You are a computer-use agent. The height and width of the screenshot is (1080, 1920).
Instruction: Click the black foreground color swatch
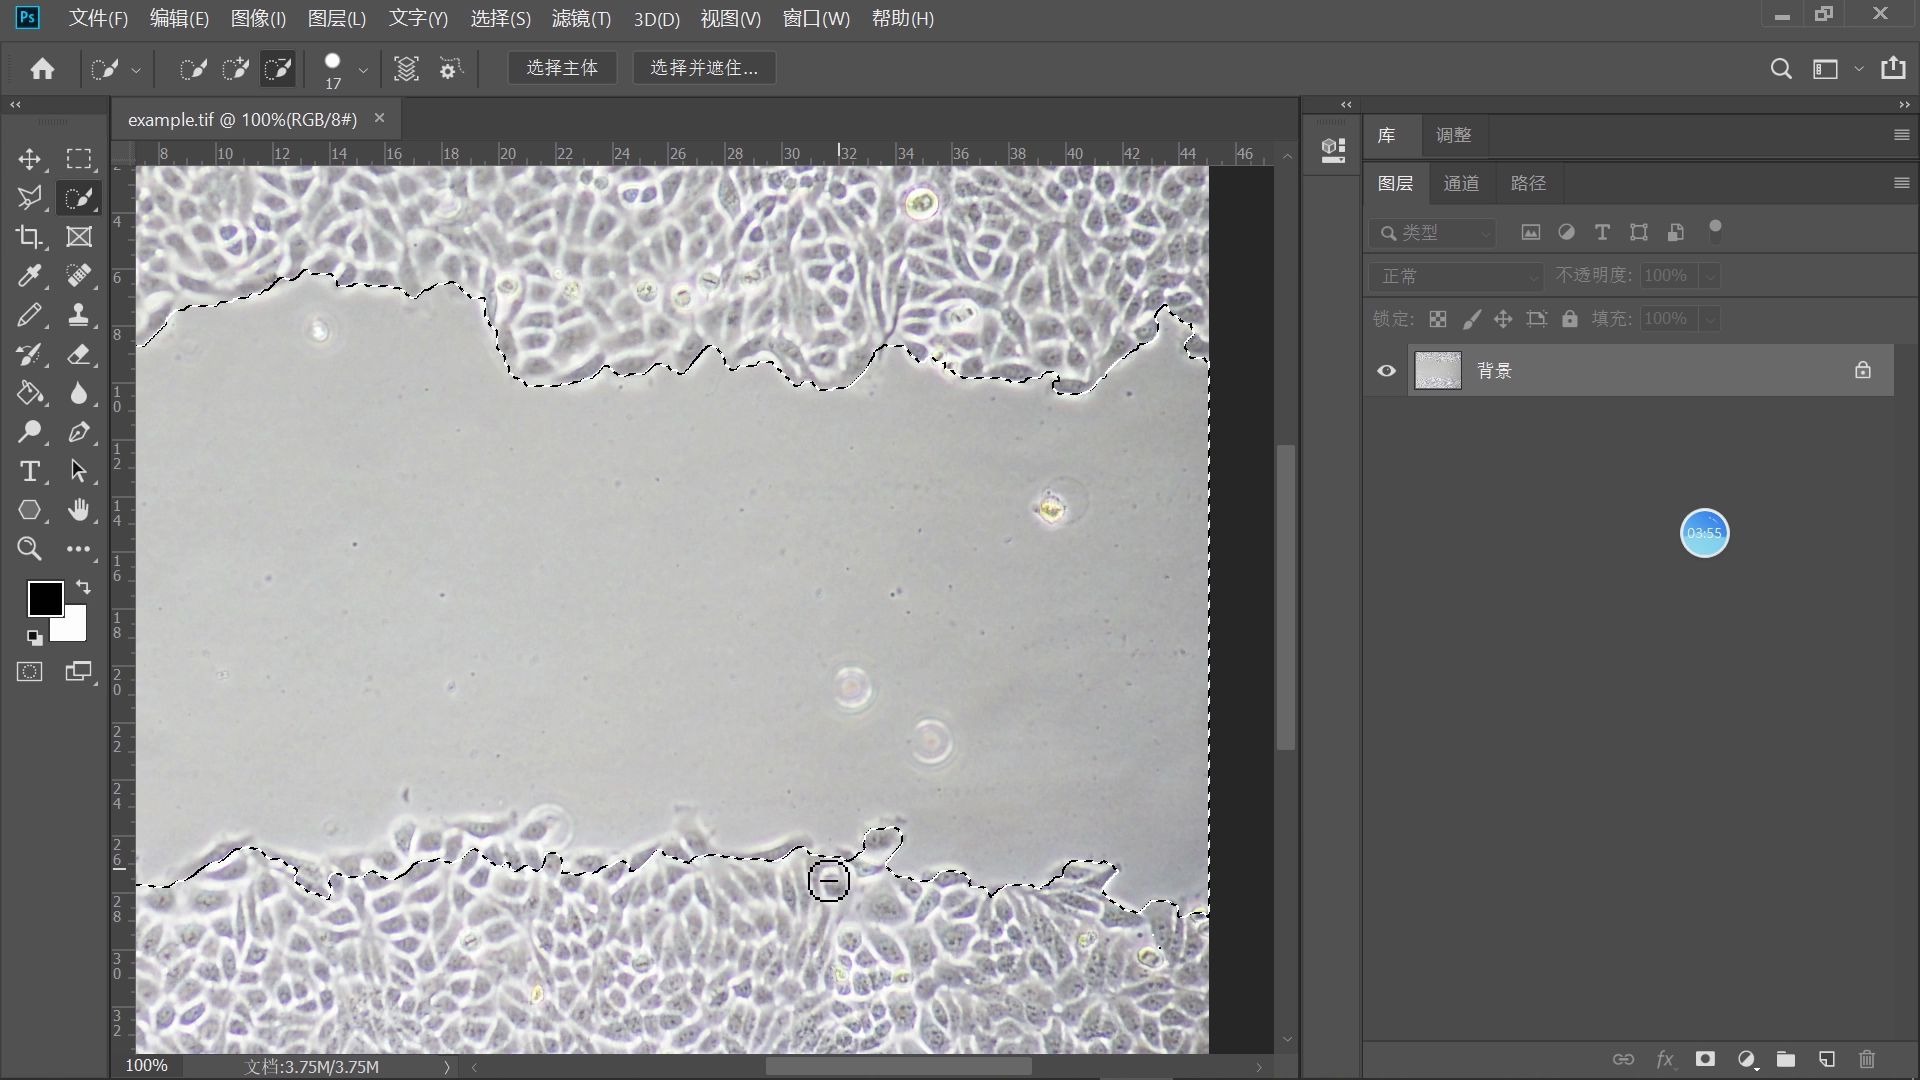[44, 598]
